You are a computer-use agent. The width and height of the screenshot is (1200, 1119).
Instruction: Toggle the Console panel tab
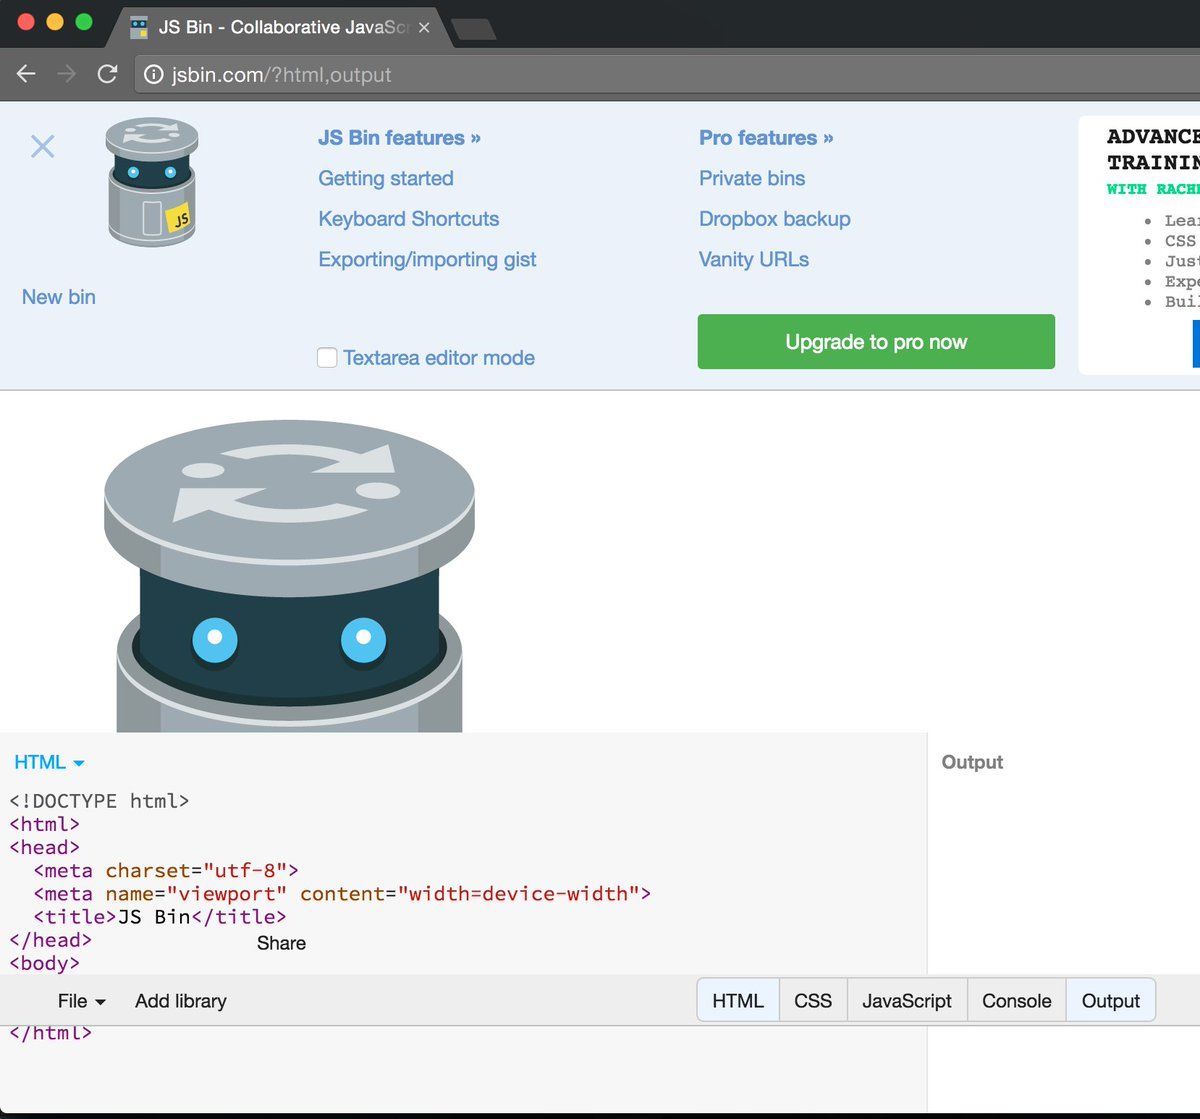point(1017,1001)
